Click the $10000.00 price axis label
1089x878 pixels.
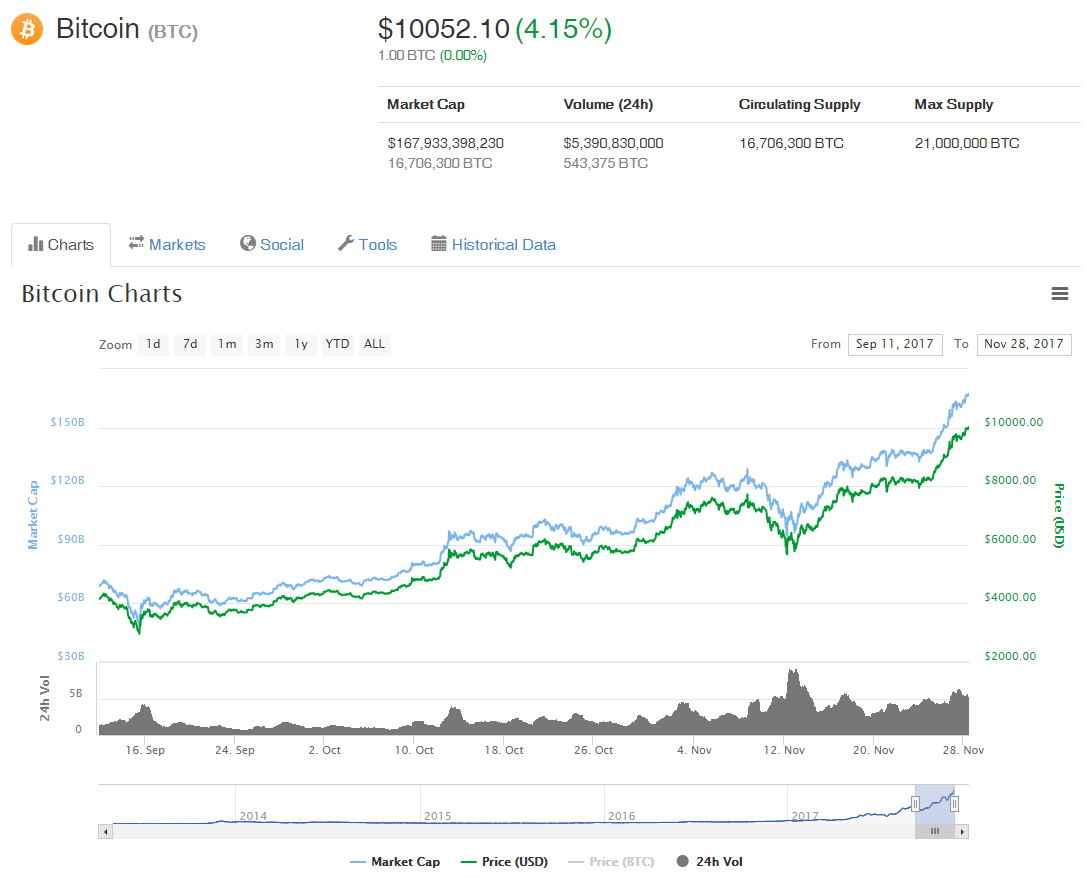pyautogui.click(x=1014, y=422)
